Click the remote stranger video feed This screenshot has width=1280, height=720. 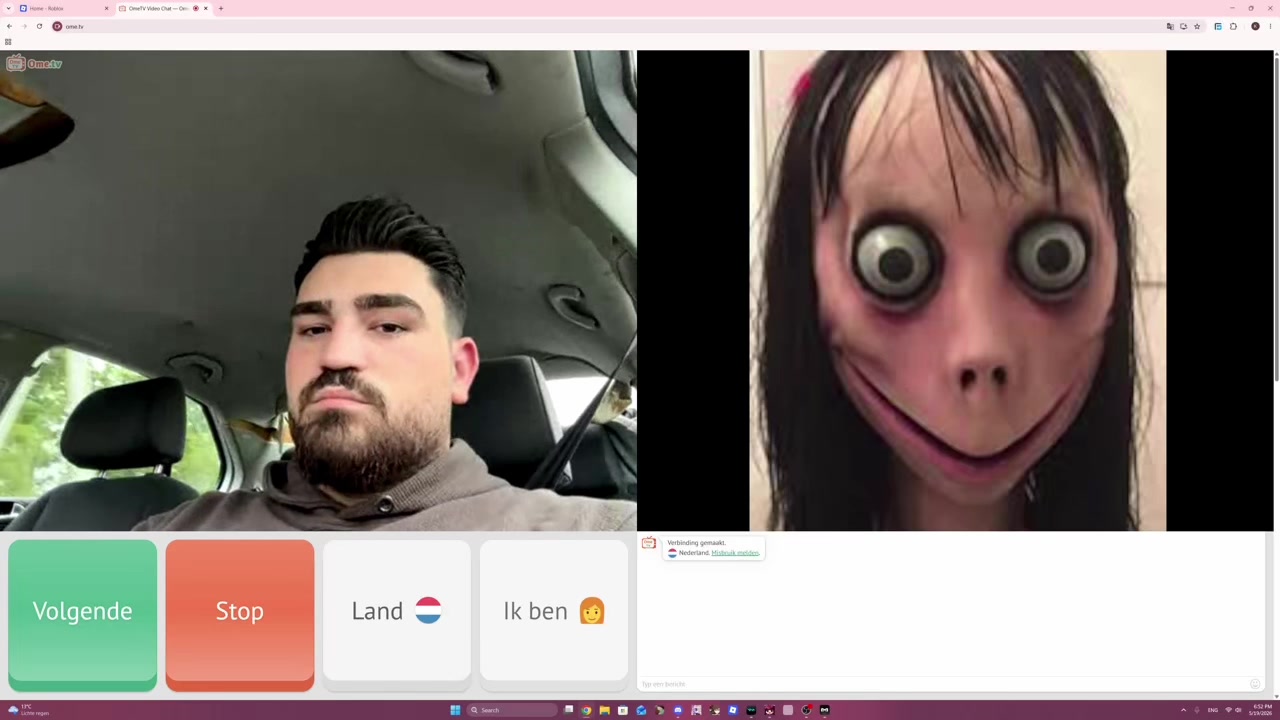coord(956,291)
